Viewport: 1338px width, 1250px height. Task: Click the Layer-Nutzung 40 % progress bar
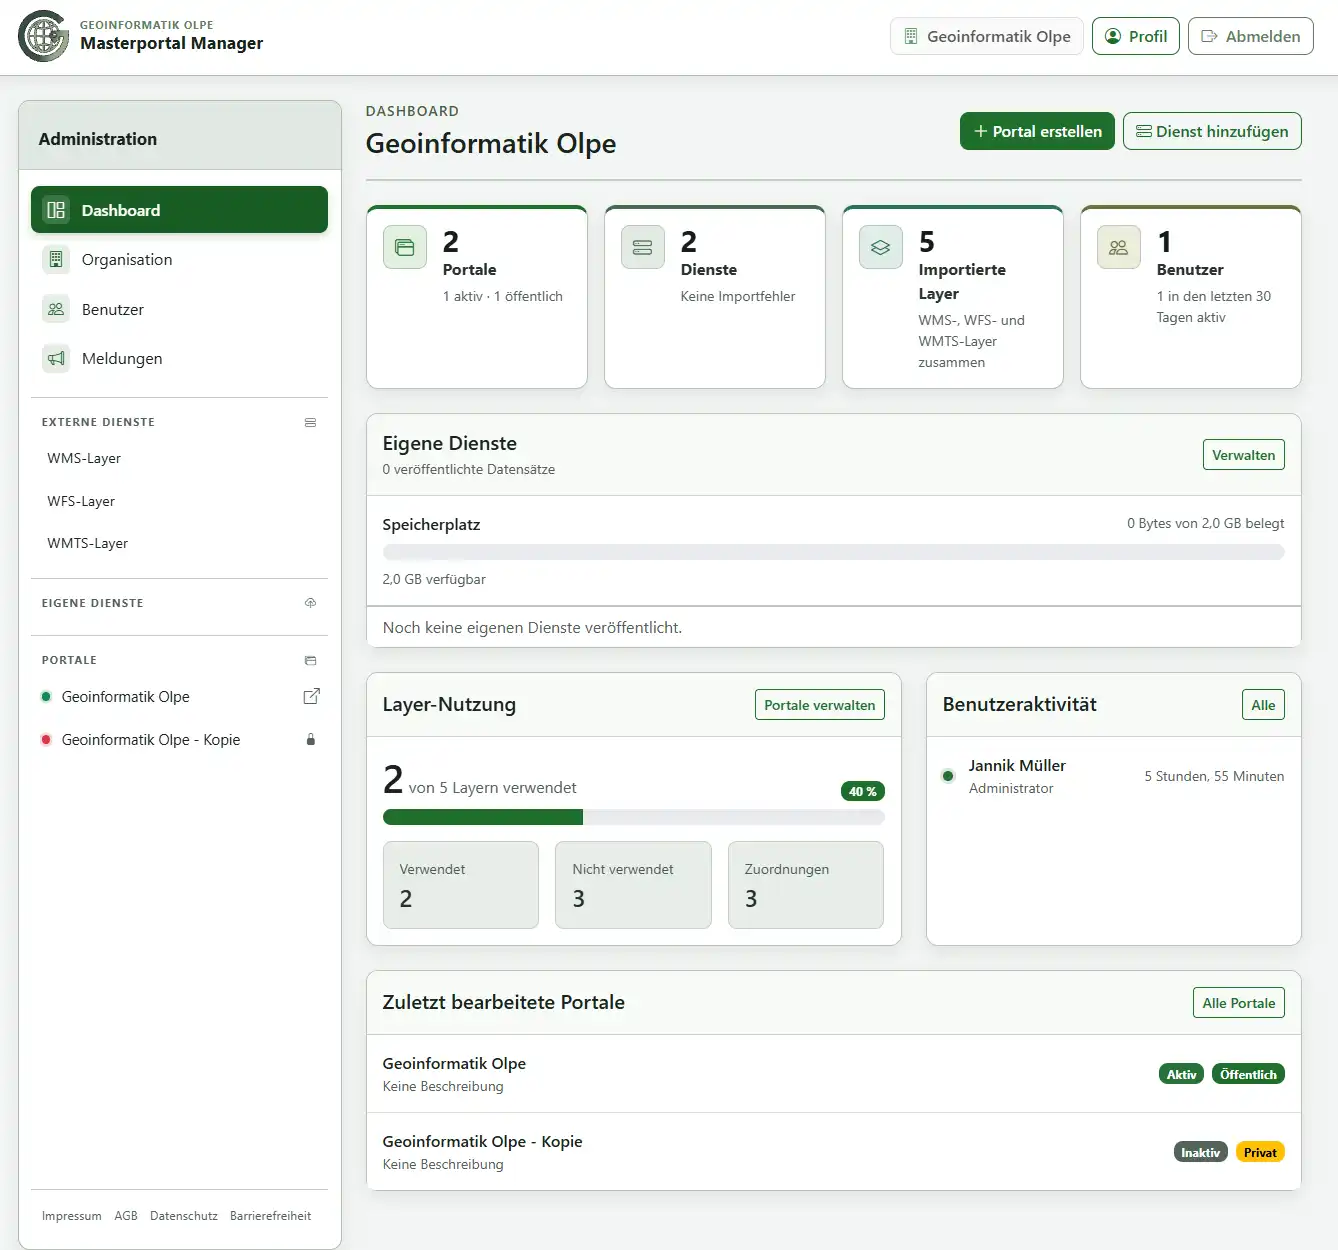coord(633,818)
